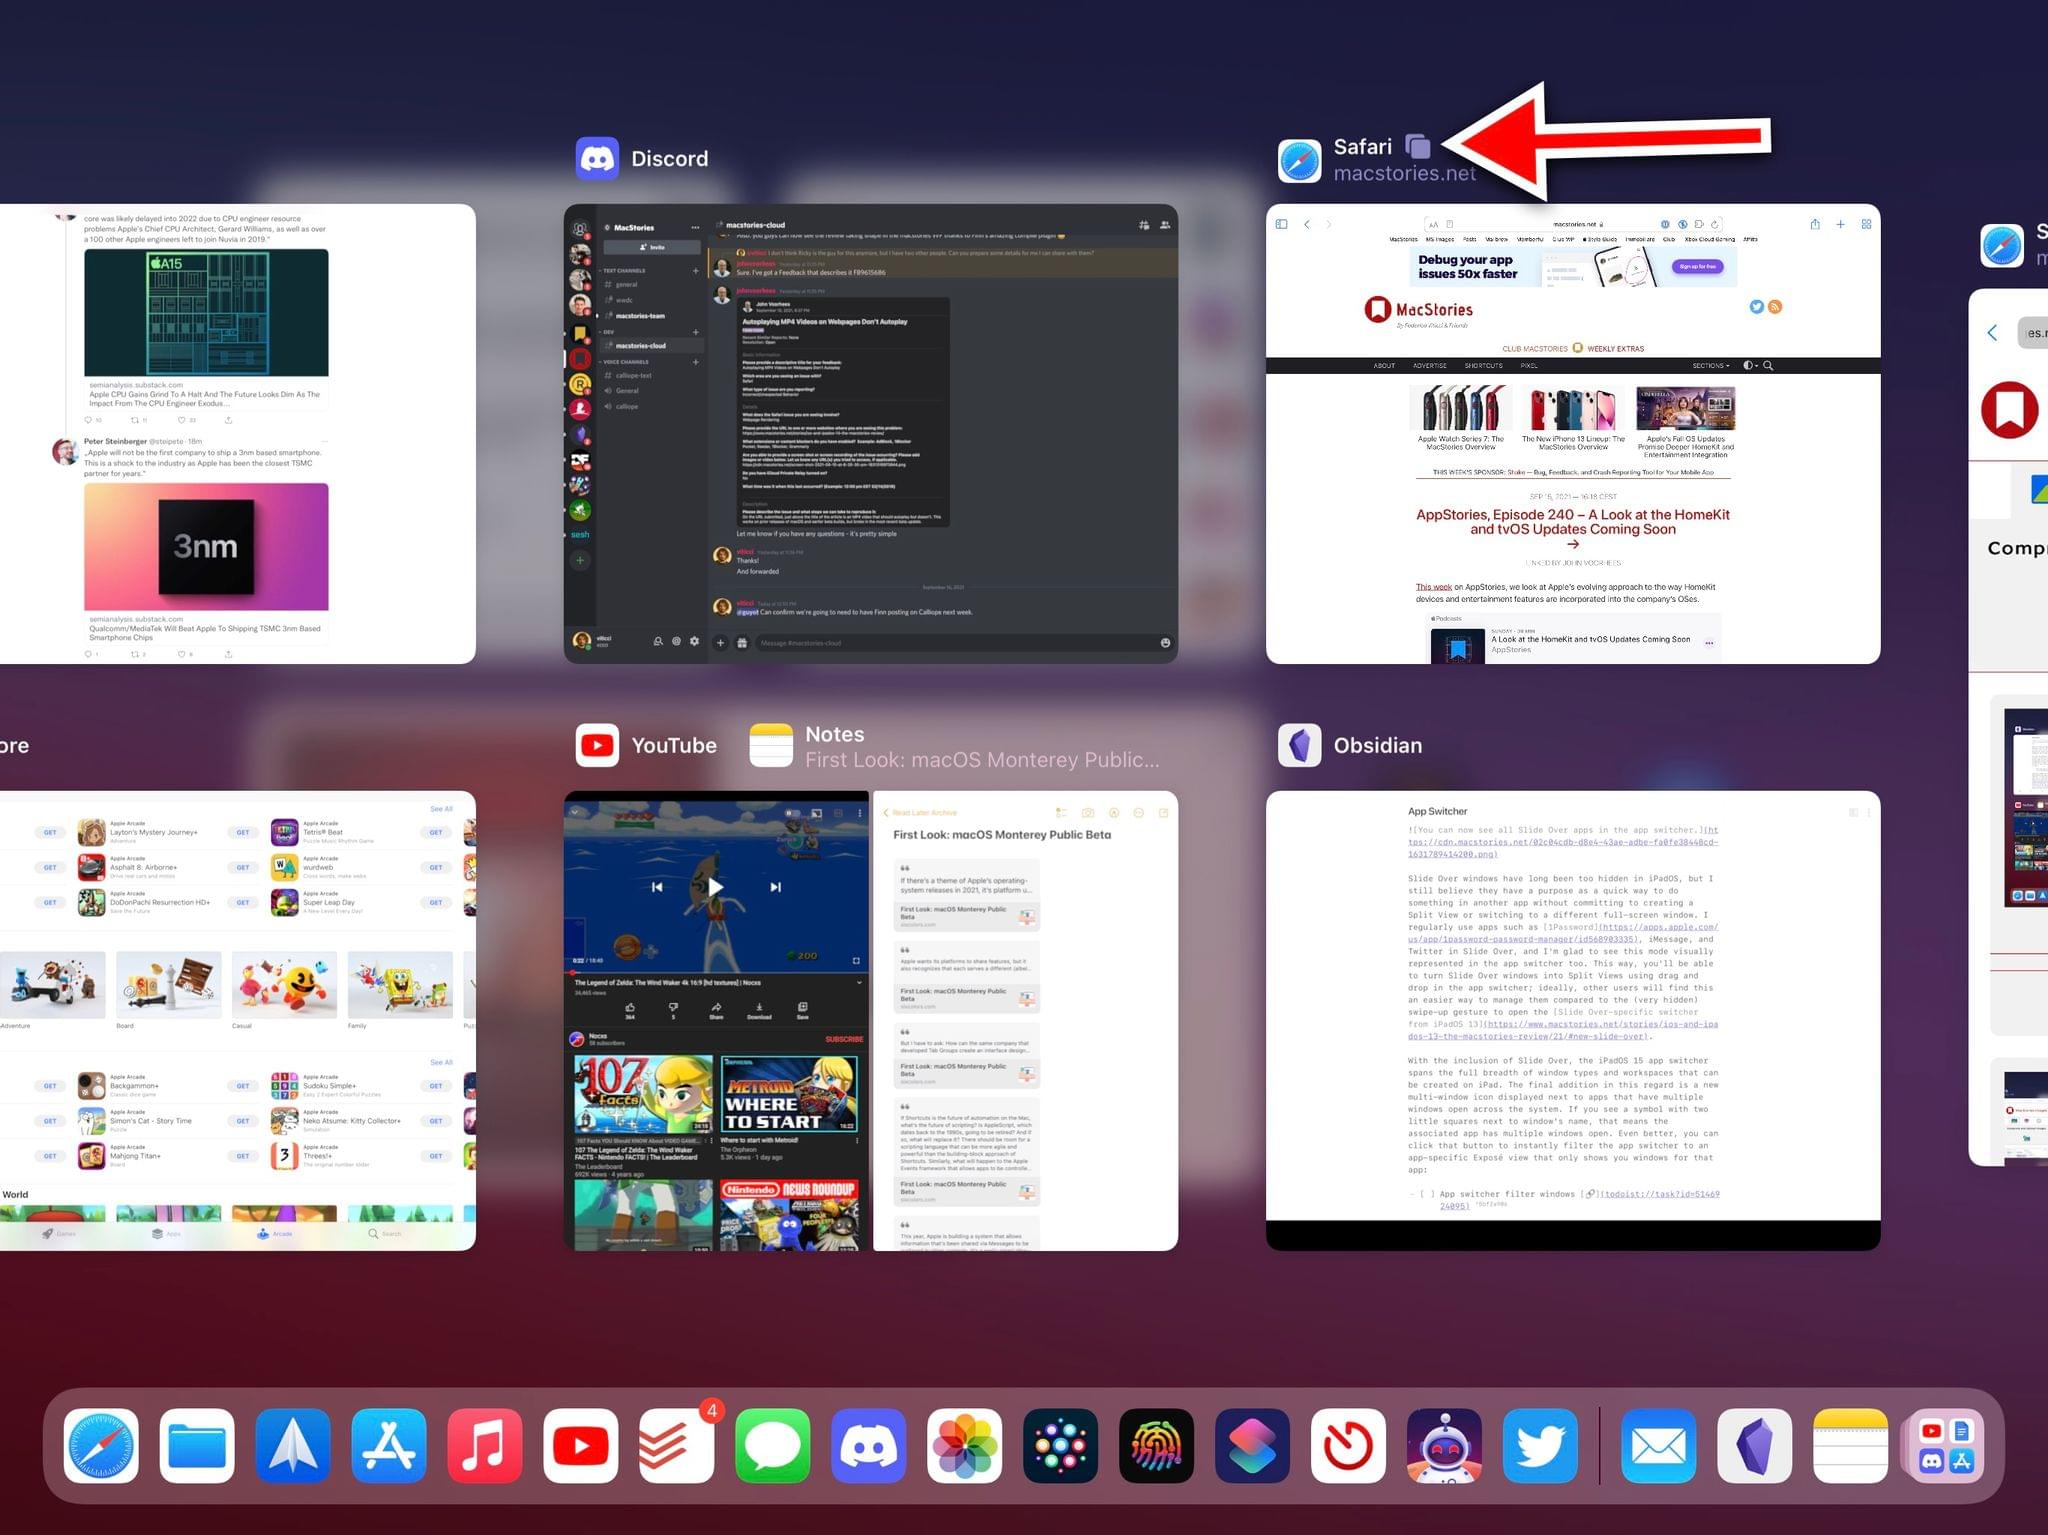Screen dimensions: 2048x1535
Task: Launch the Timery timer app in dock
Action: click(1348, 1445)
